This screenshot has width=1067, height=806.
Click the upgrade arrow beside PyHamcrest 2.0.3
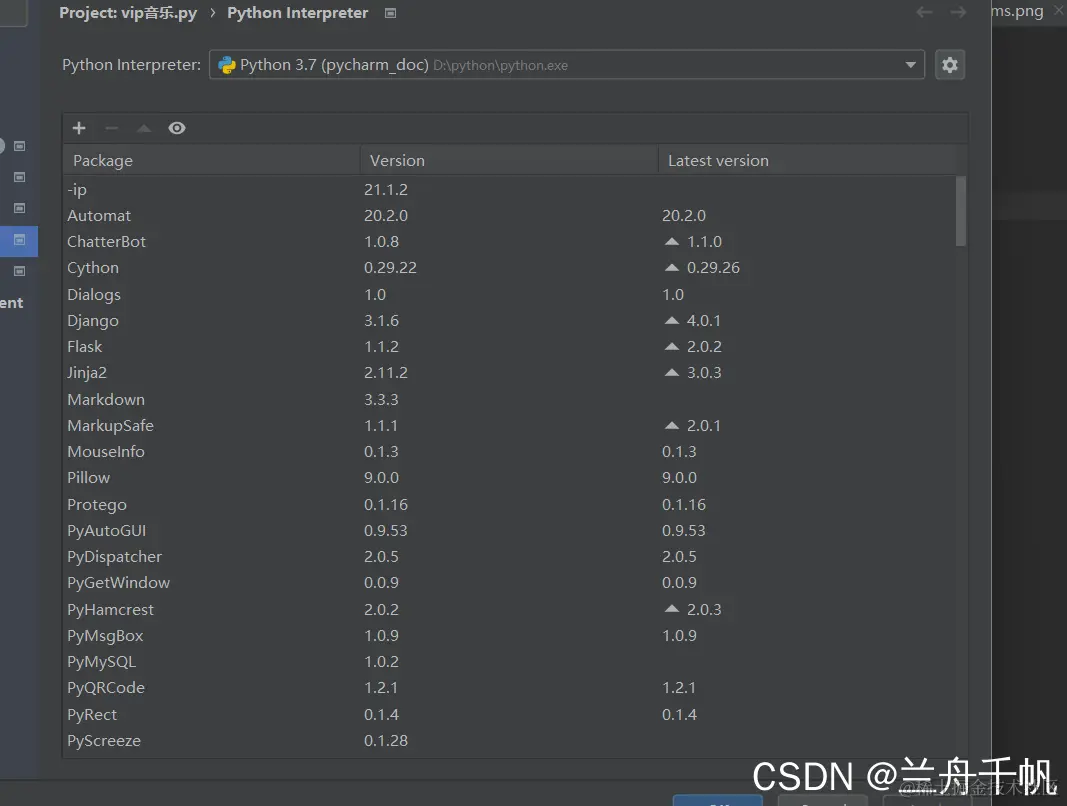click(672, 609)
